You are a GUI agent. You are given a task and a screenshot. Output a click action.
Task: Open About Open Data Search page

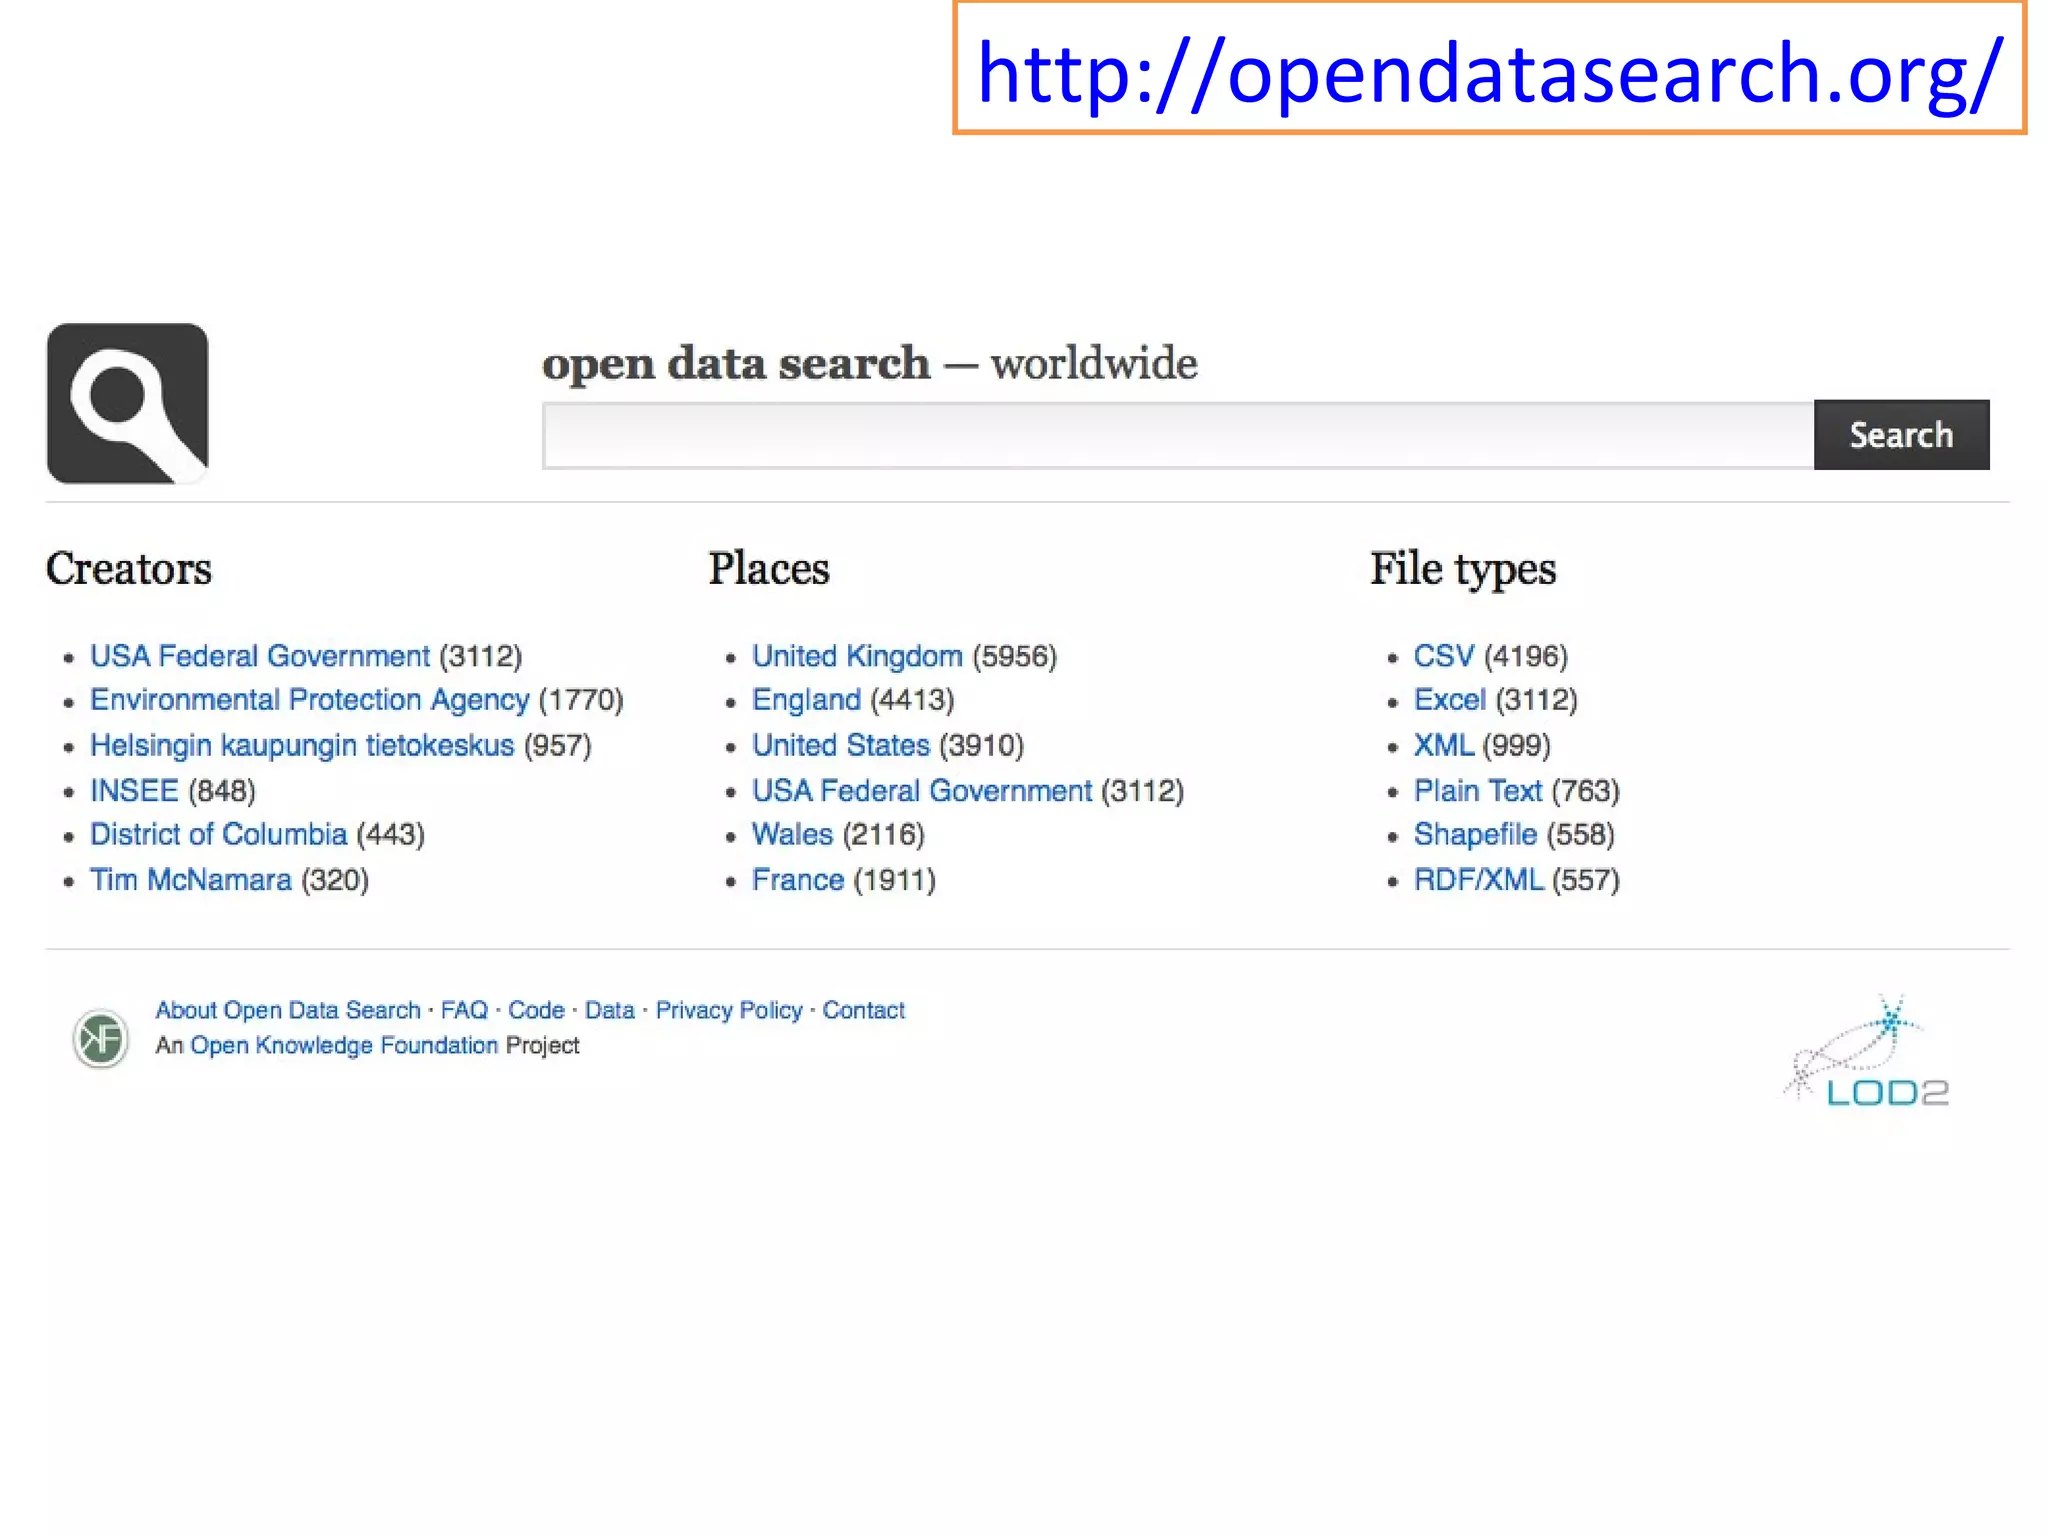288,1010
